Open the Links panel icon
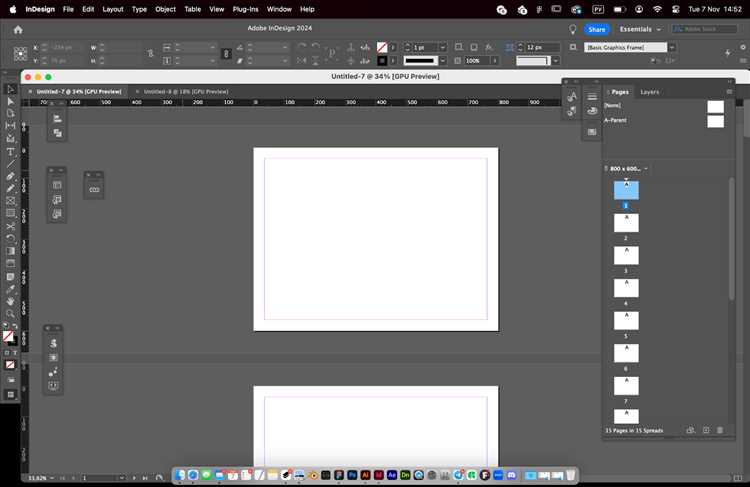This screenshot has width=750, height=487. pos(94,190)
